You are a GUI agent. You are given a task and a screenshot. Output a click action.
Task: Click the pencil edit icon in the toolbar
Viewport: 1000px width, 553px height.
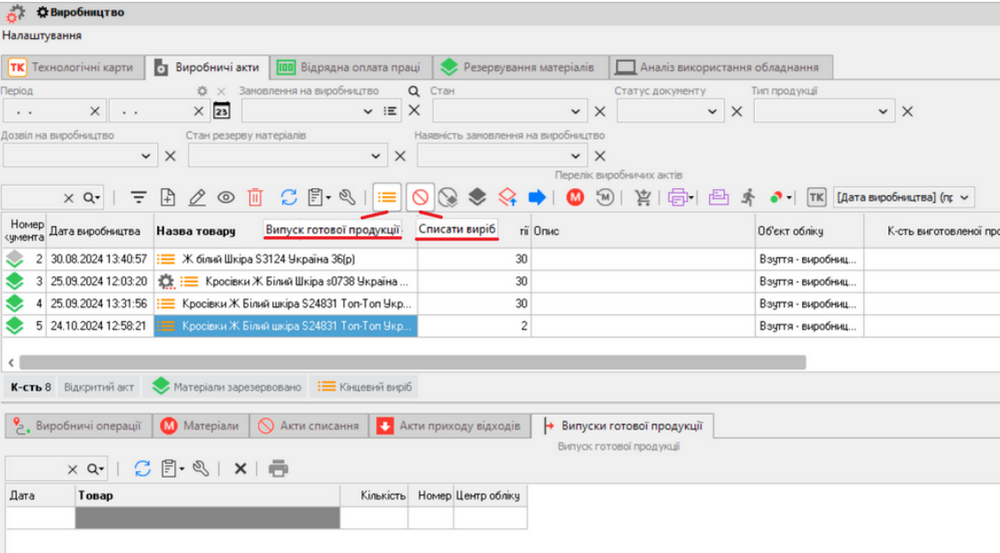tap(197, 198)
